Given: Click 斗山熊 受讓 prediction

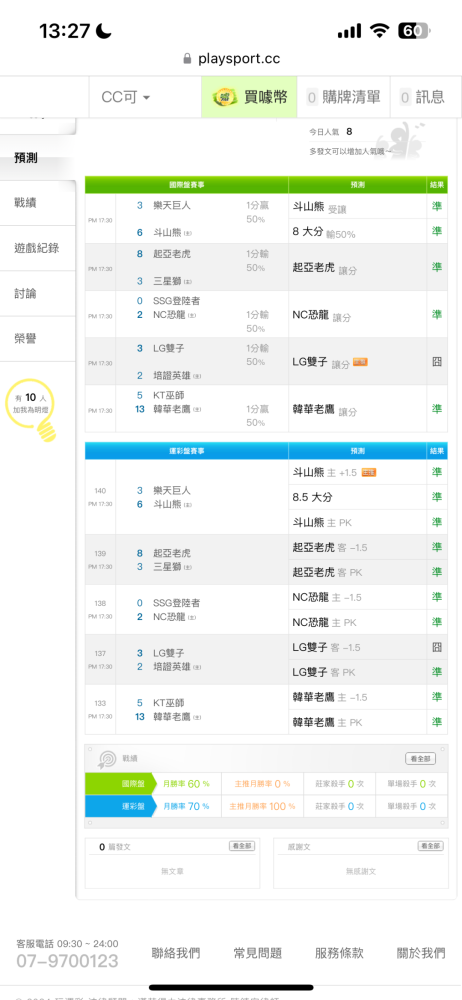Looking at the screenshot, I should coord(320,207).
